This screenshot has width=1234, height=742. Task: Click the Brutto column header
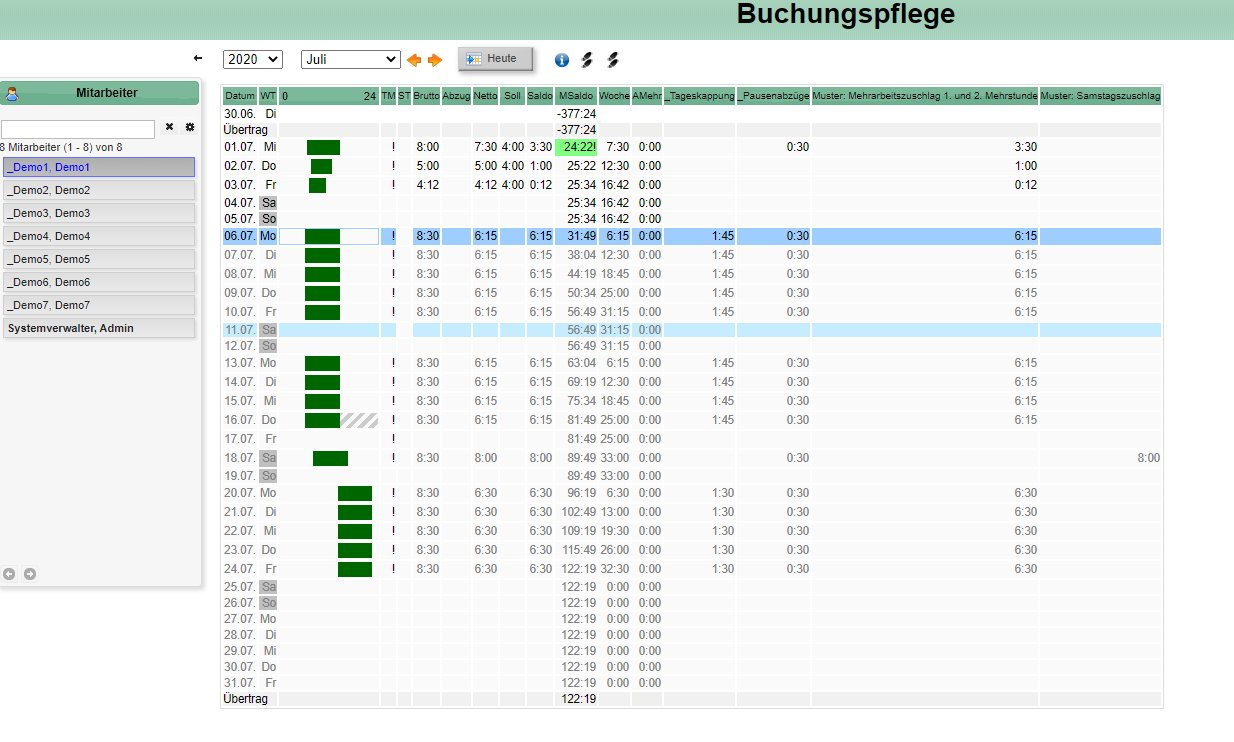(426, 97)
